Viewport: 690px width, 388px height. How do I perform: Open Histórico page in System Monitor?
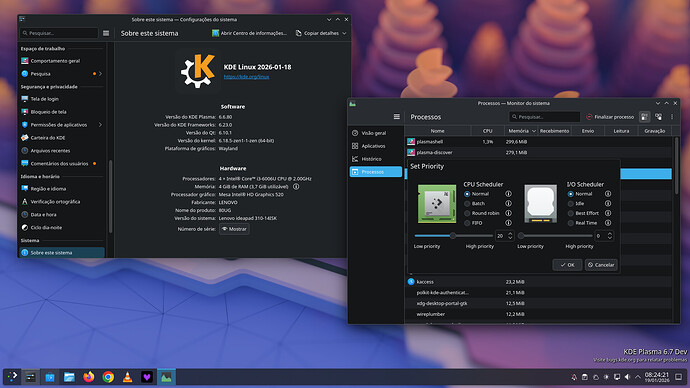375,159
